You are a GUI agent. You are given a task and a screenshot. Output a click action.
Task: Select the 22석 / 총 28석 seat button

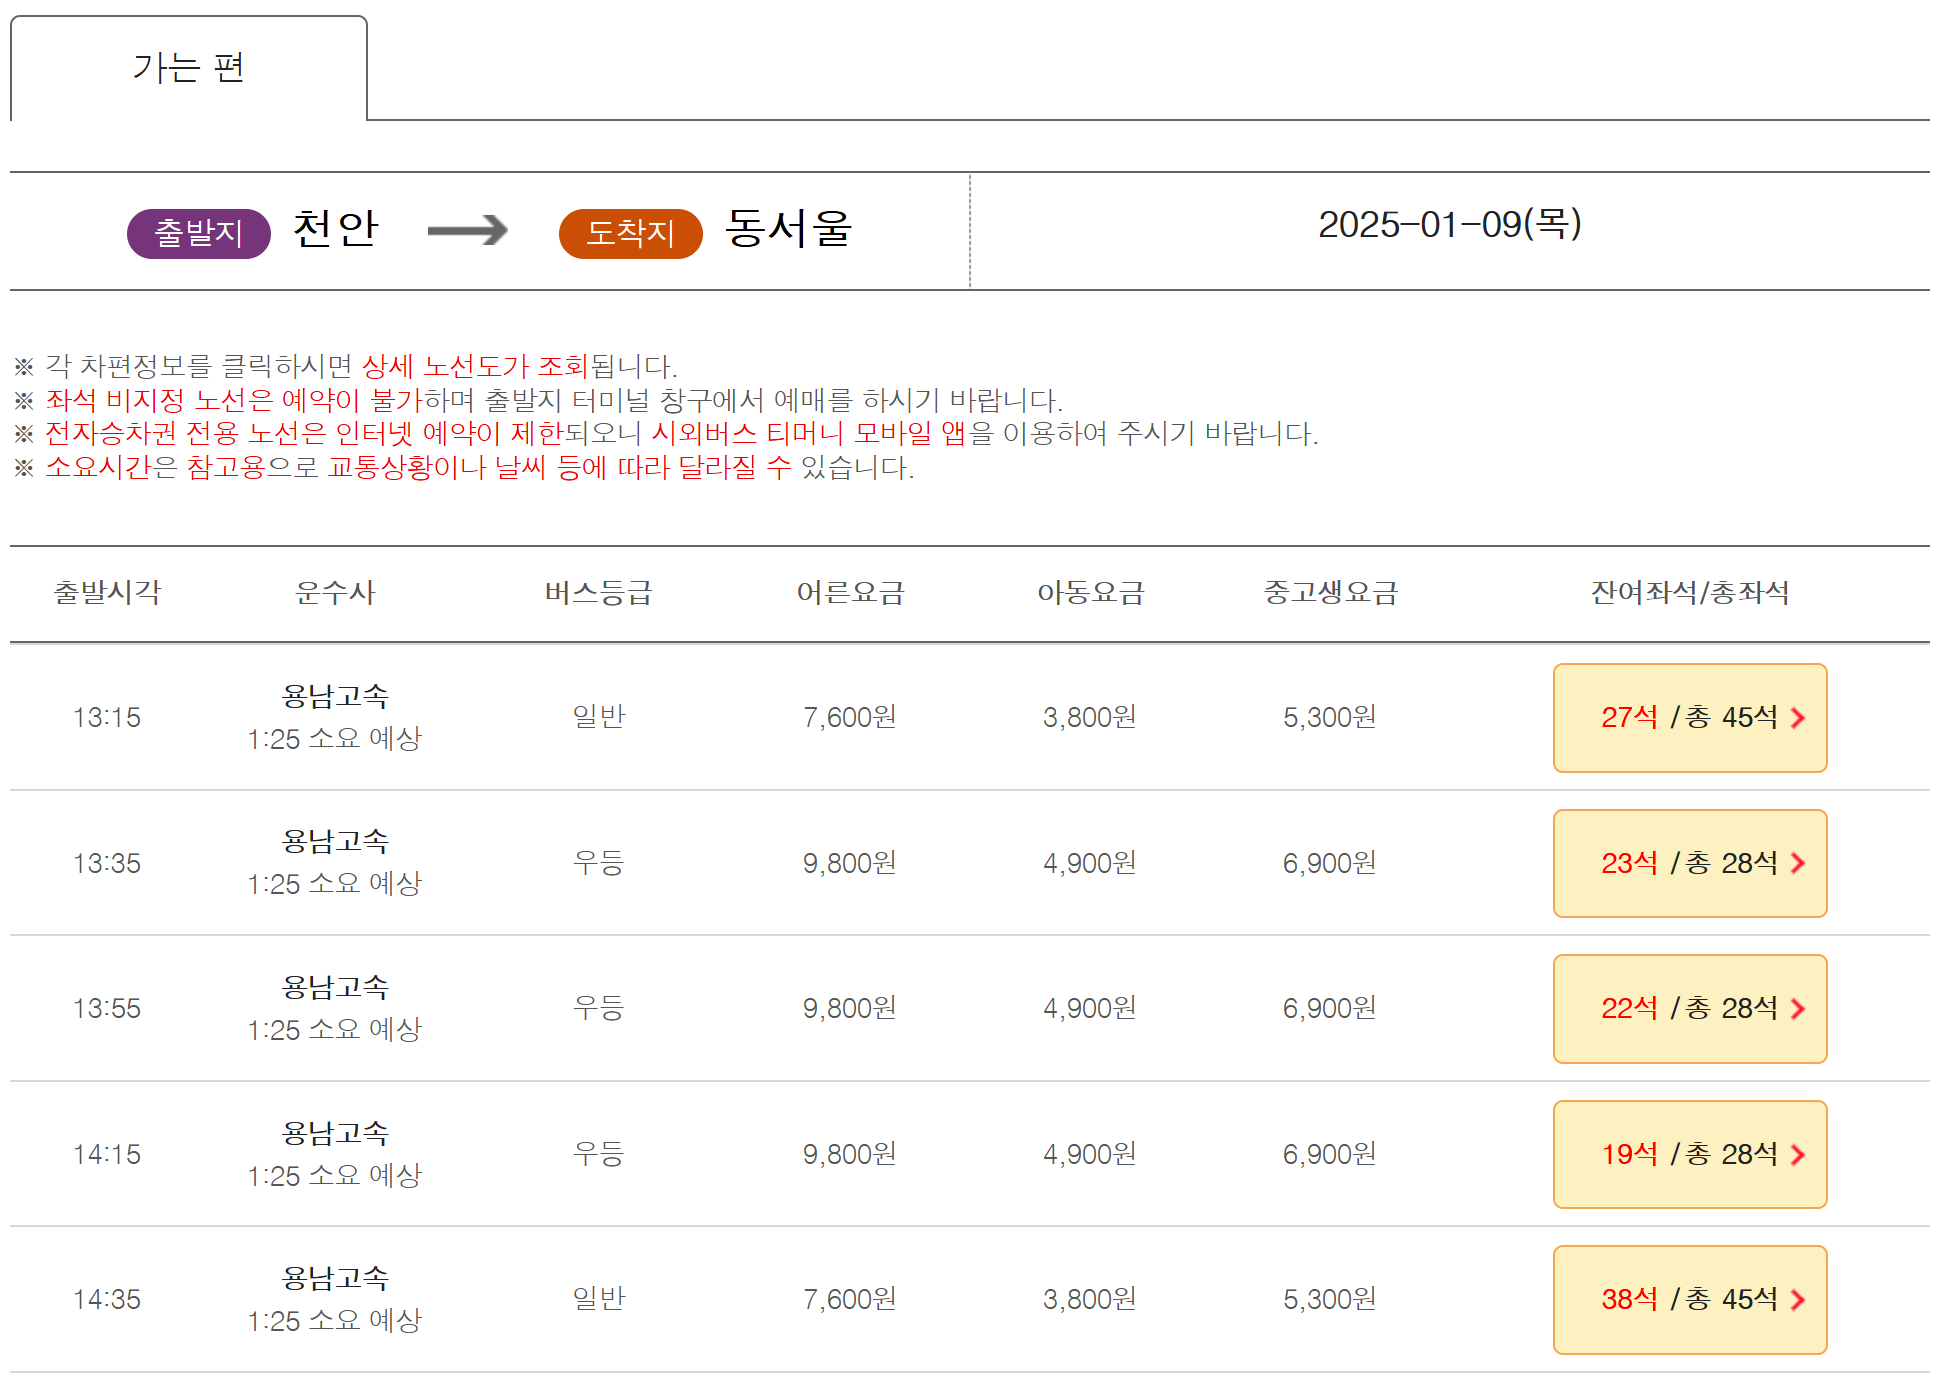tap(1688, 1009)
